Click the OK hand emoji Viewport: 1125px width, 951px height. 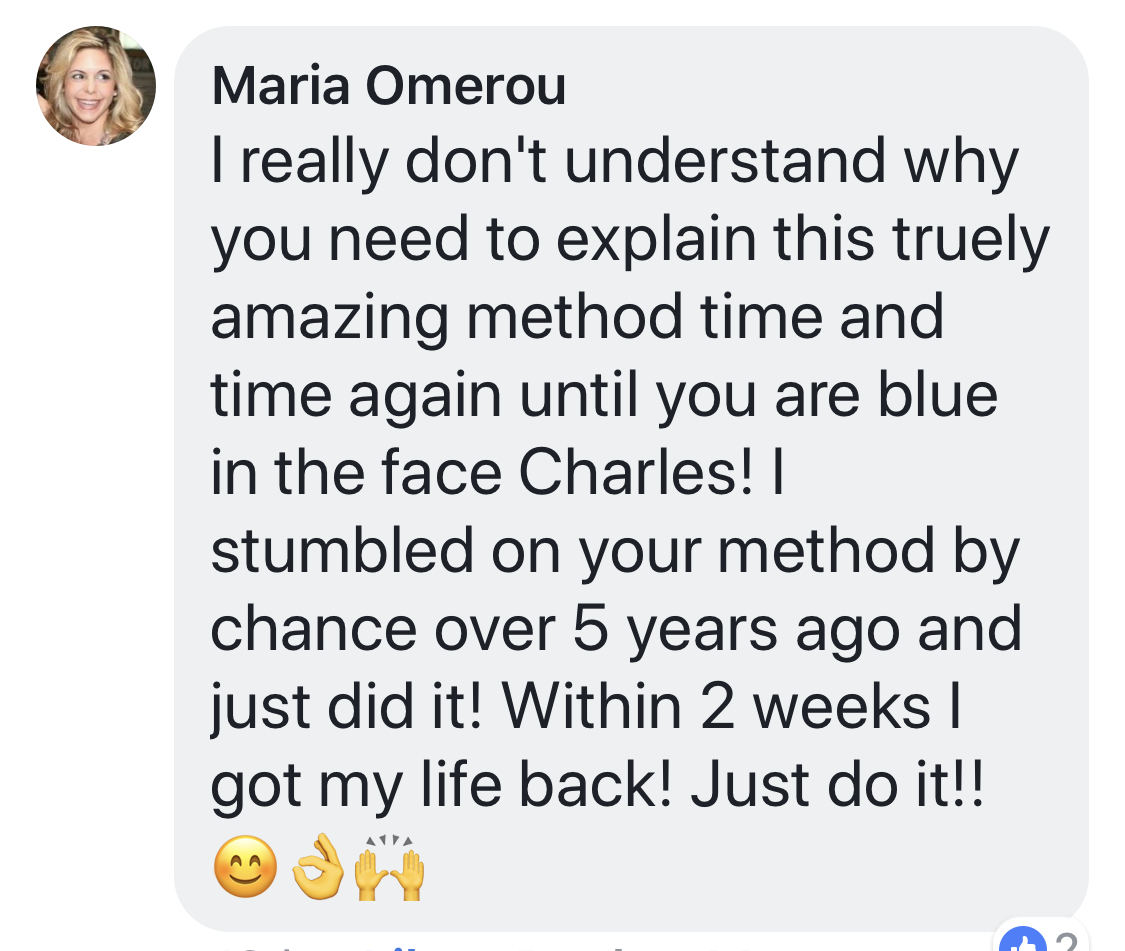[x=318, y=866]
